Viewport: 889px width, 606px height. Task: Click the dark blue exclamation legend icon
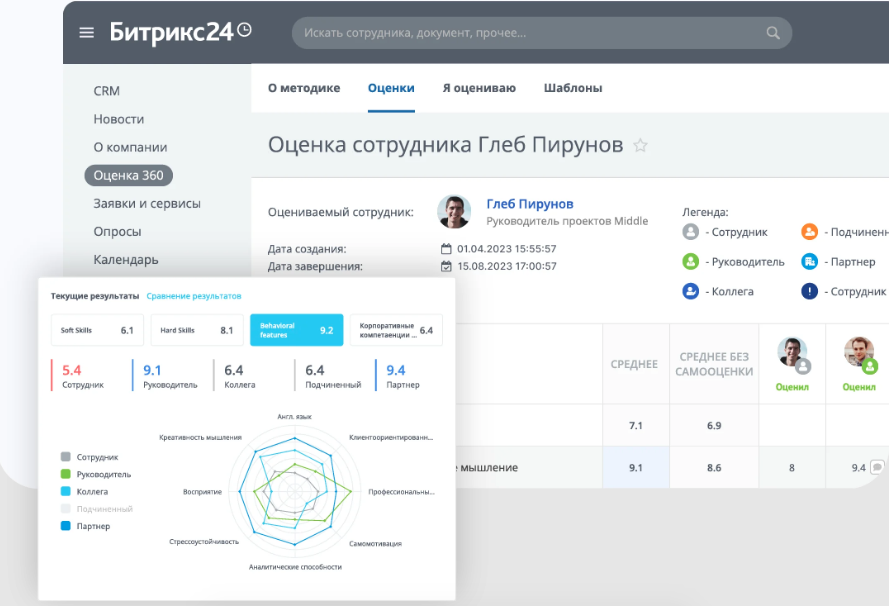[x=810, y=291]
